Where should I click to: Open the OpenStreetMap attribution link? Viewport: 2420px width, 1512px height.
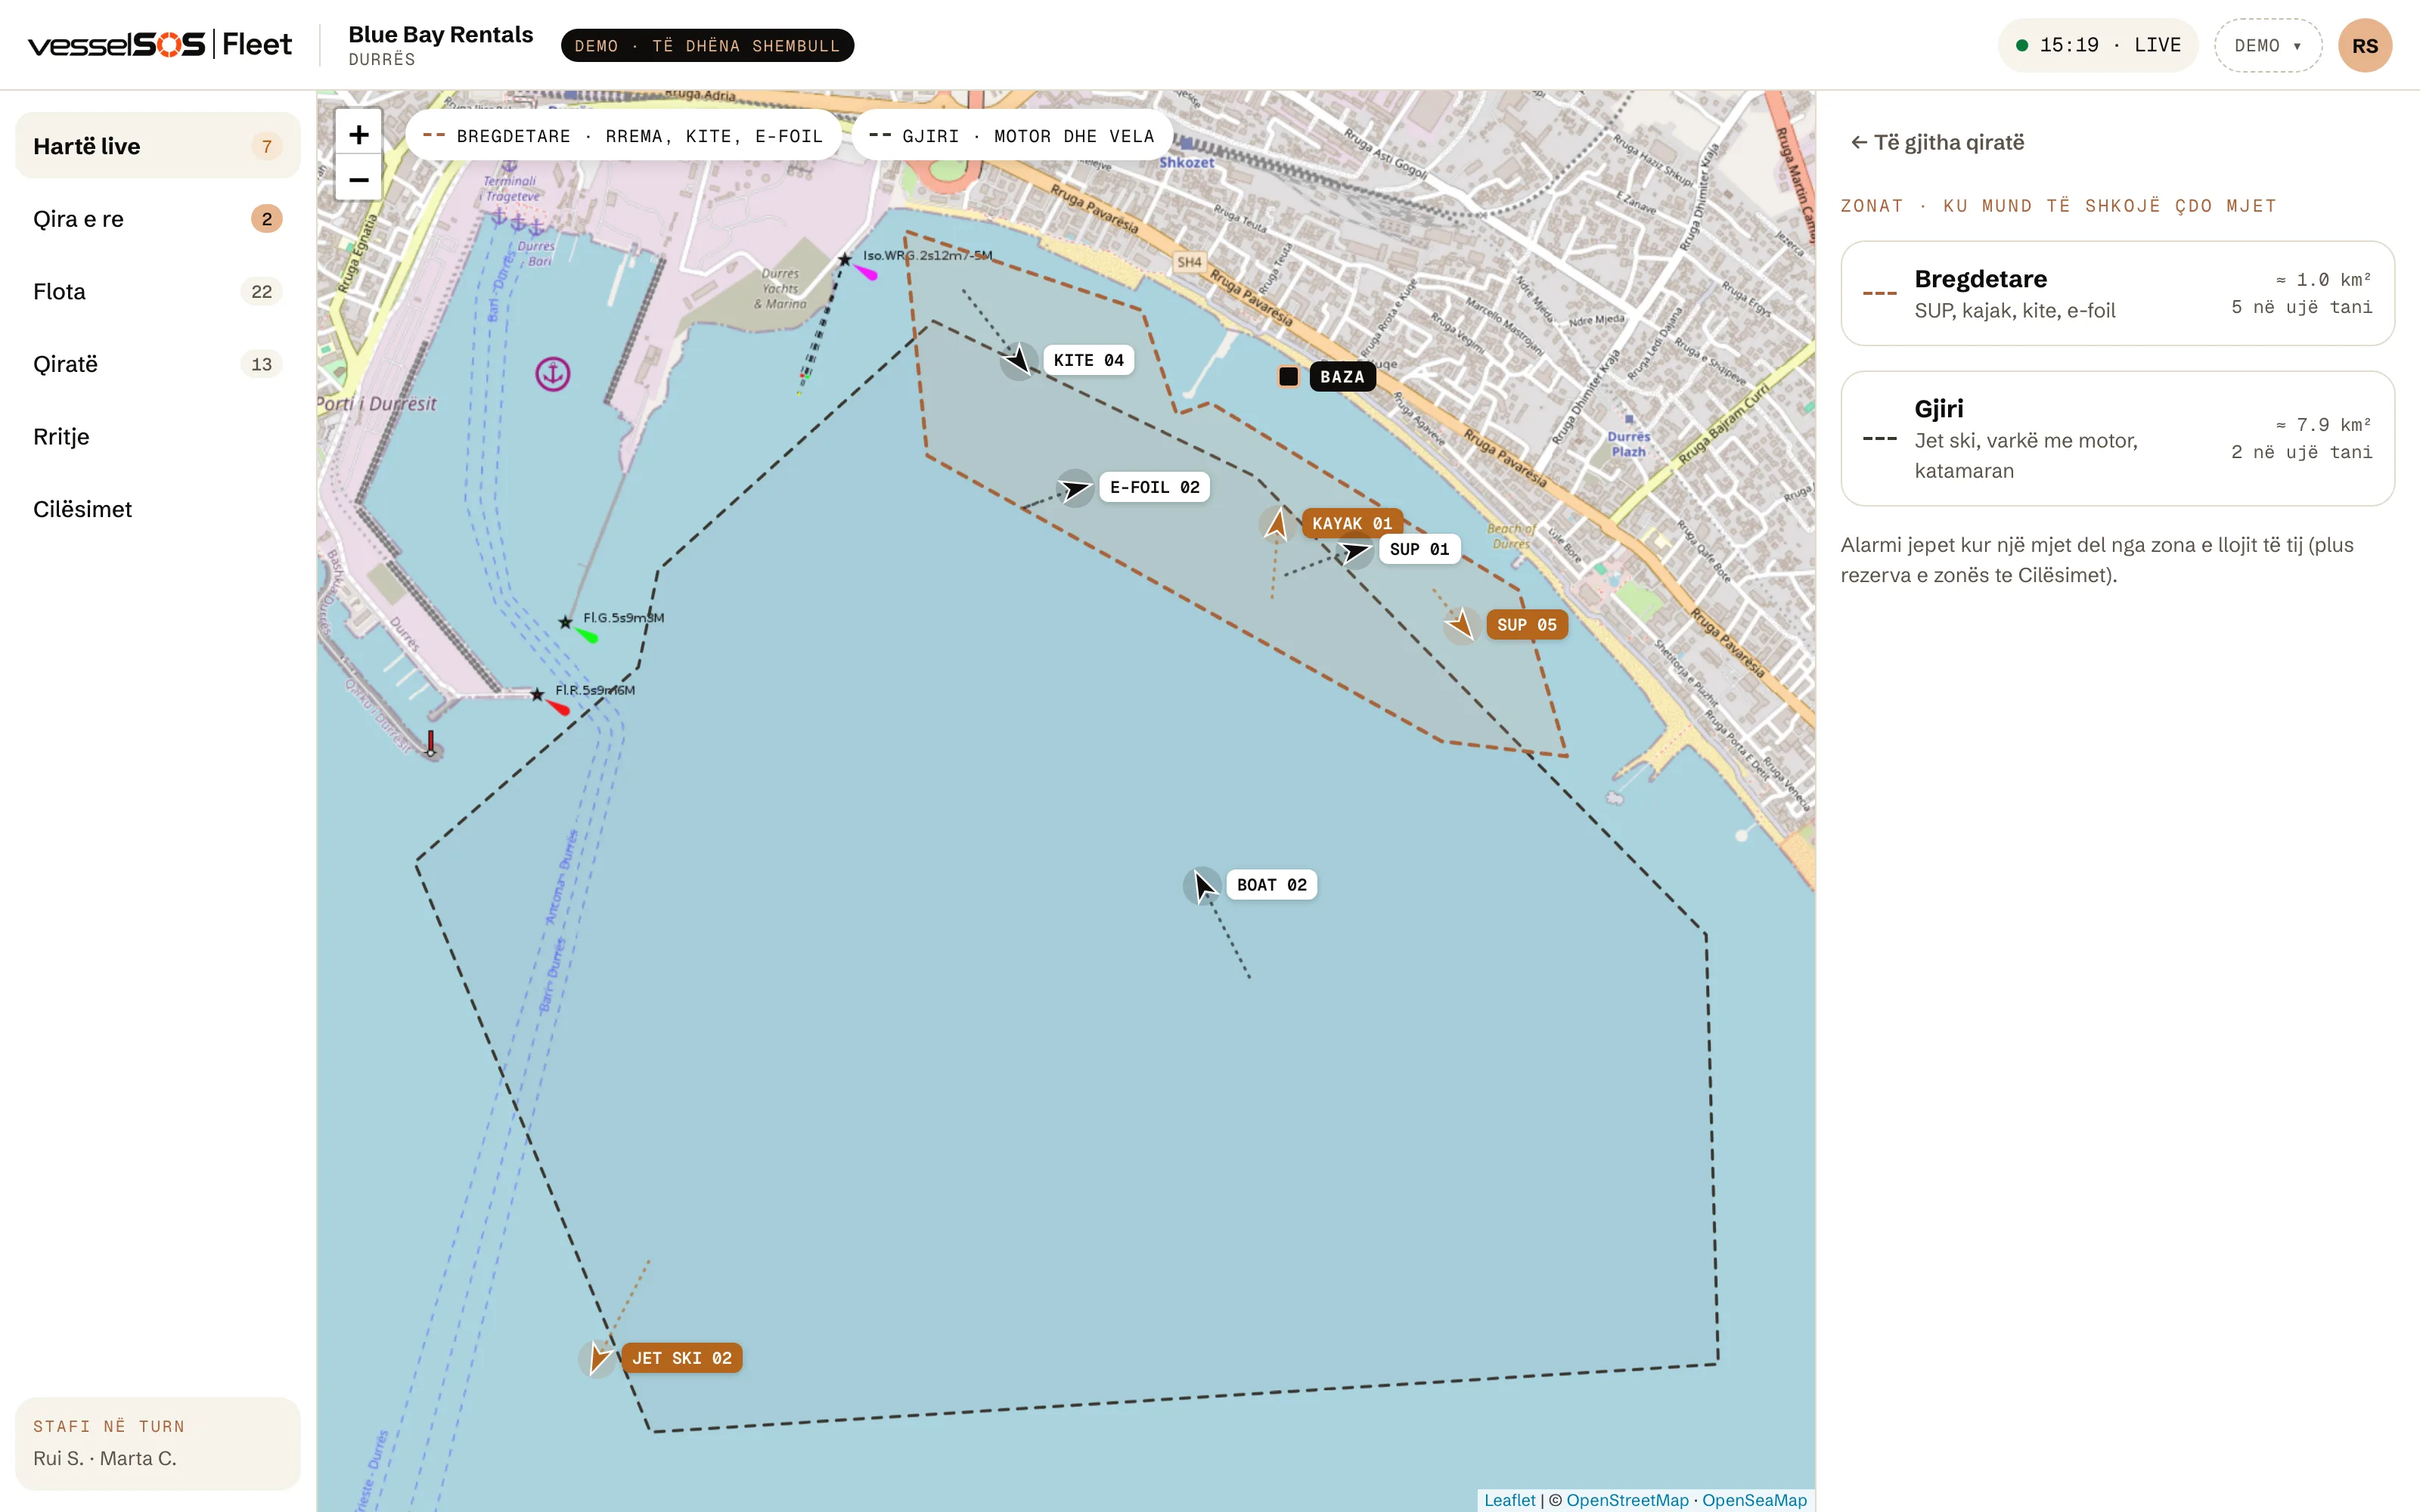coord(1627,1500)
